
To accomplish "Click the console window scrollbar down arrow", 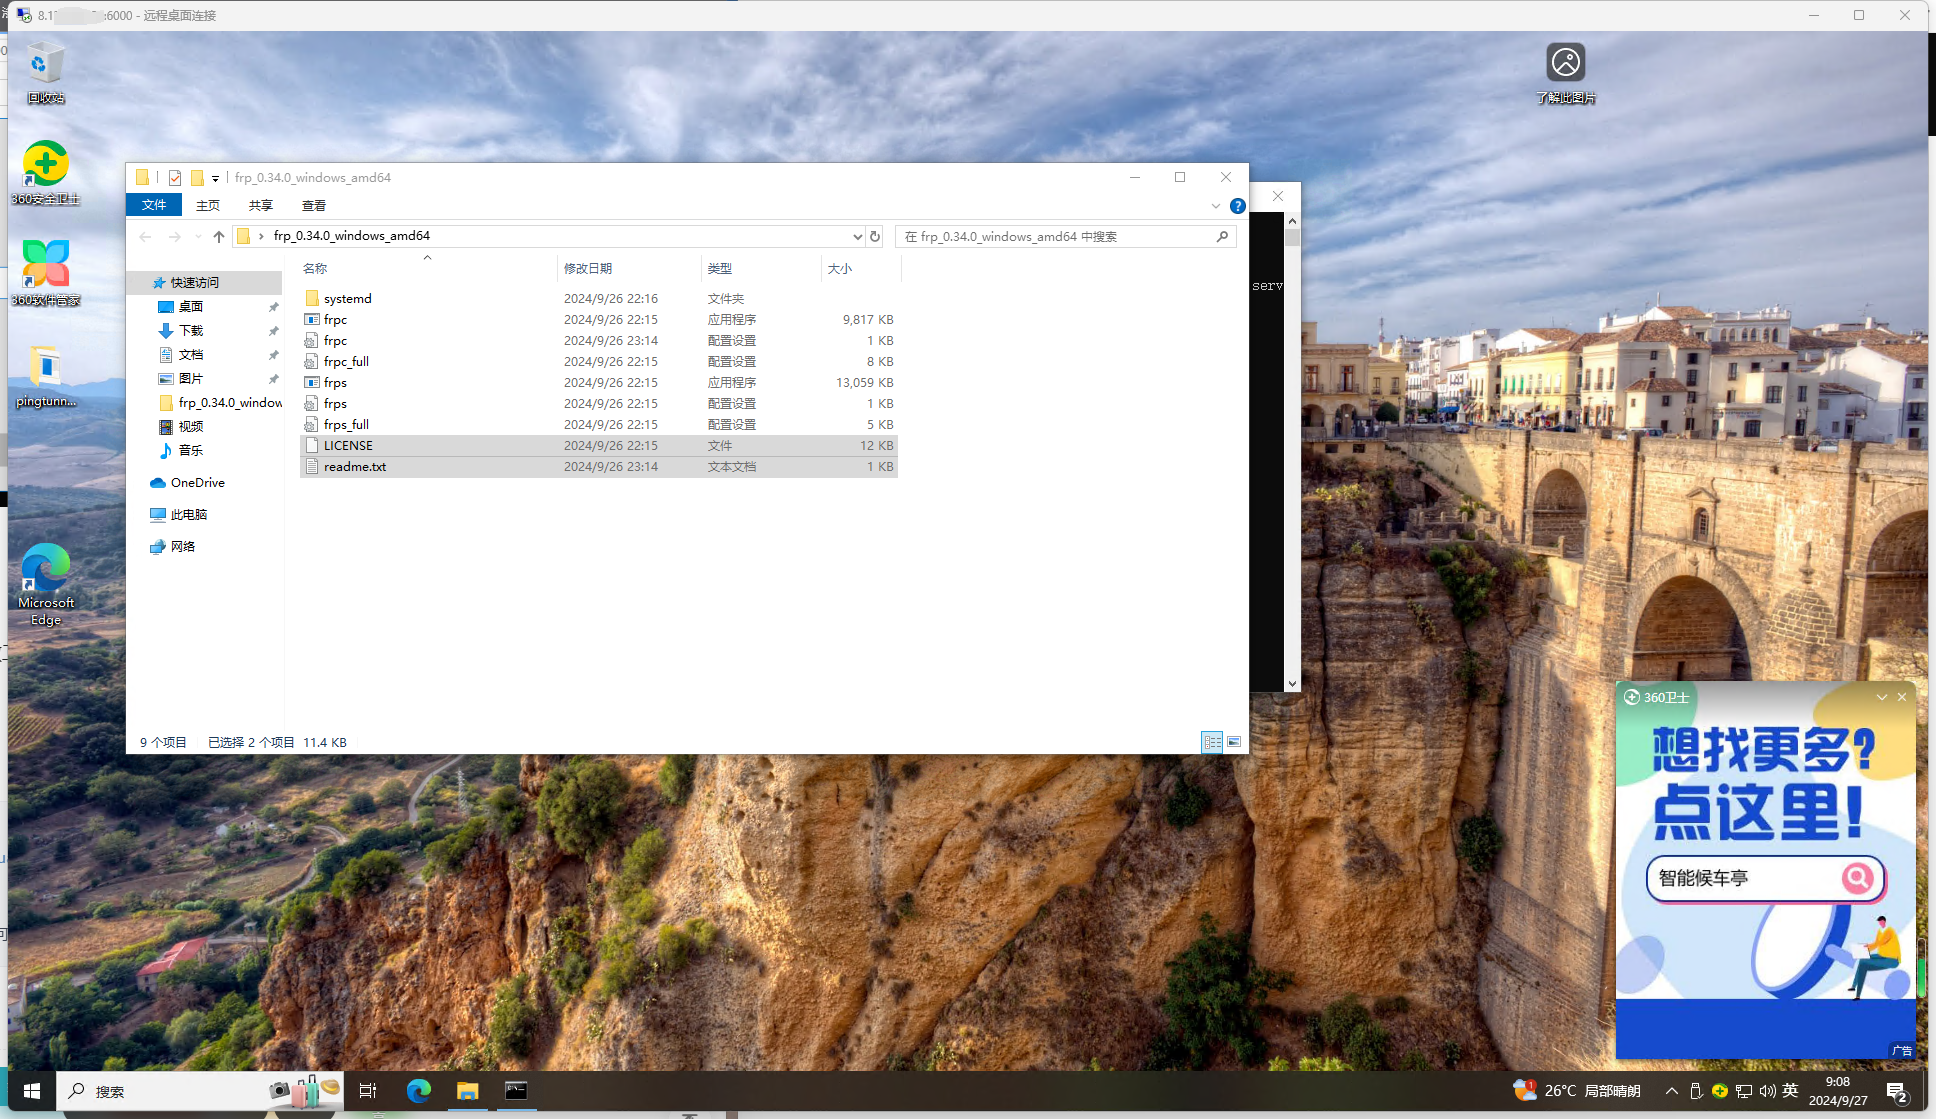I will [1292, 684].
